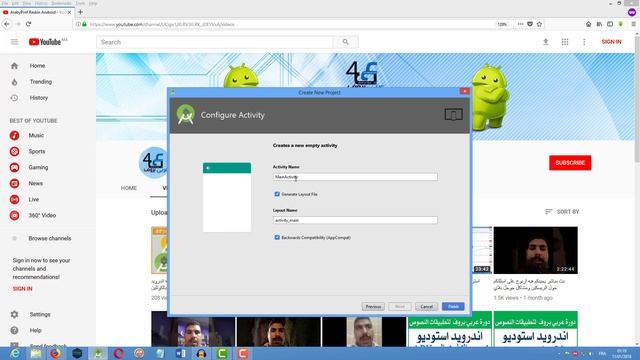Image resolution: width=640 pixels, height=360 pixels.
Task: Open File Explorer from taskbar
Action: click(36, 353)
